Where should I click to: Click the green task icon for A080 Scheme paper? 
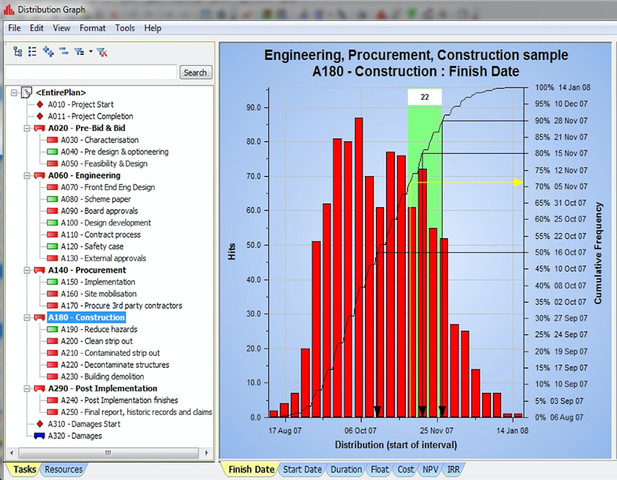coord(52,199)
